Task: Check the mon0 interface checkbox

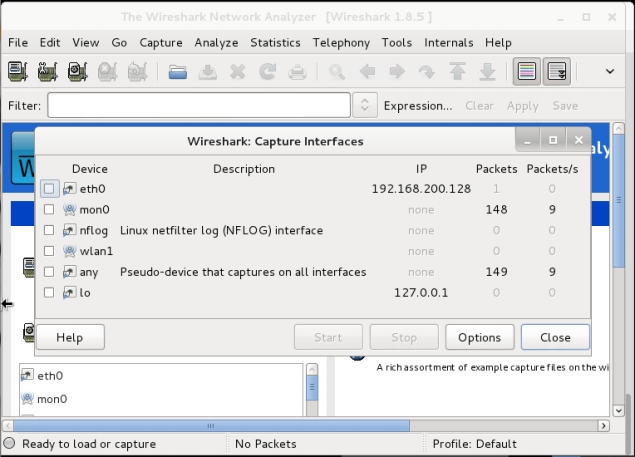Action: tap(49, 209)
